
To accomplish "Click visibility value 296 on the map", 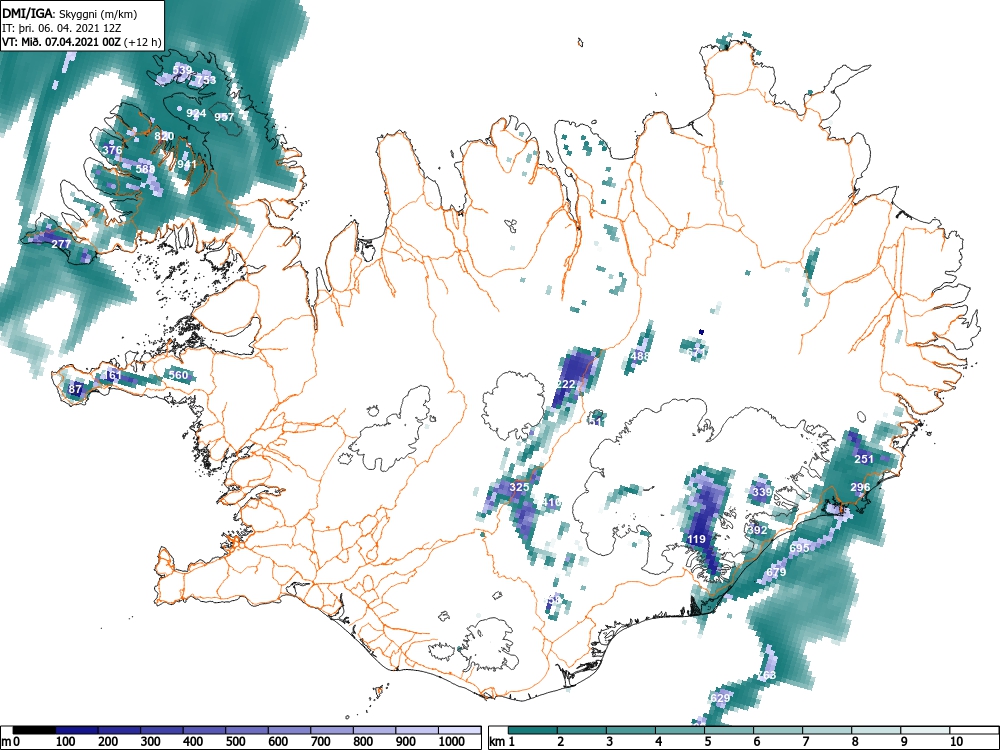I will (x=860, y=487).
